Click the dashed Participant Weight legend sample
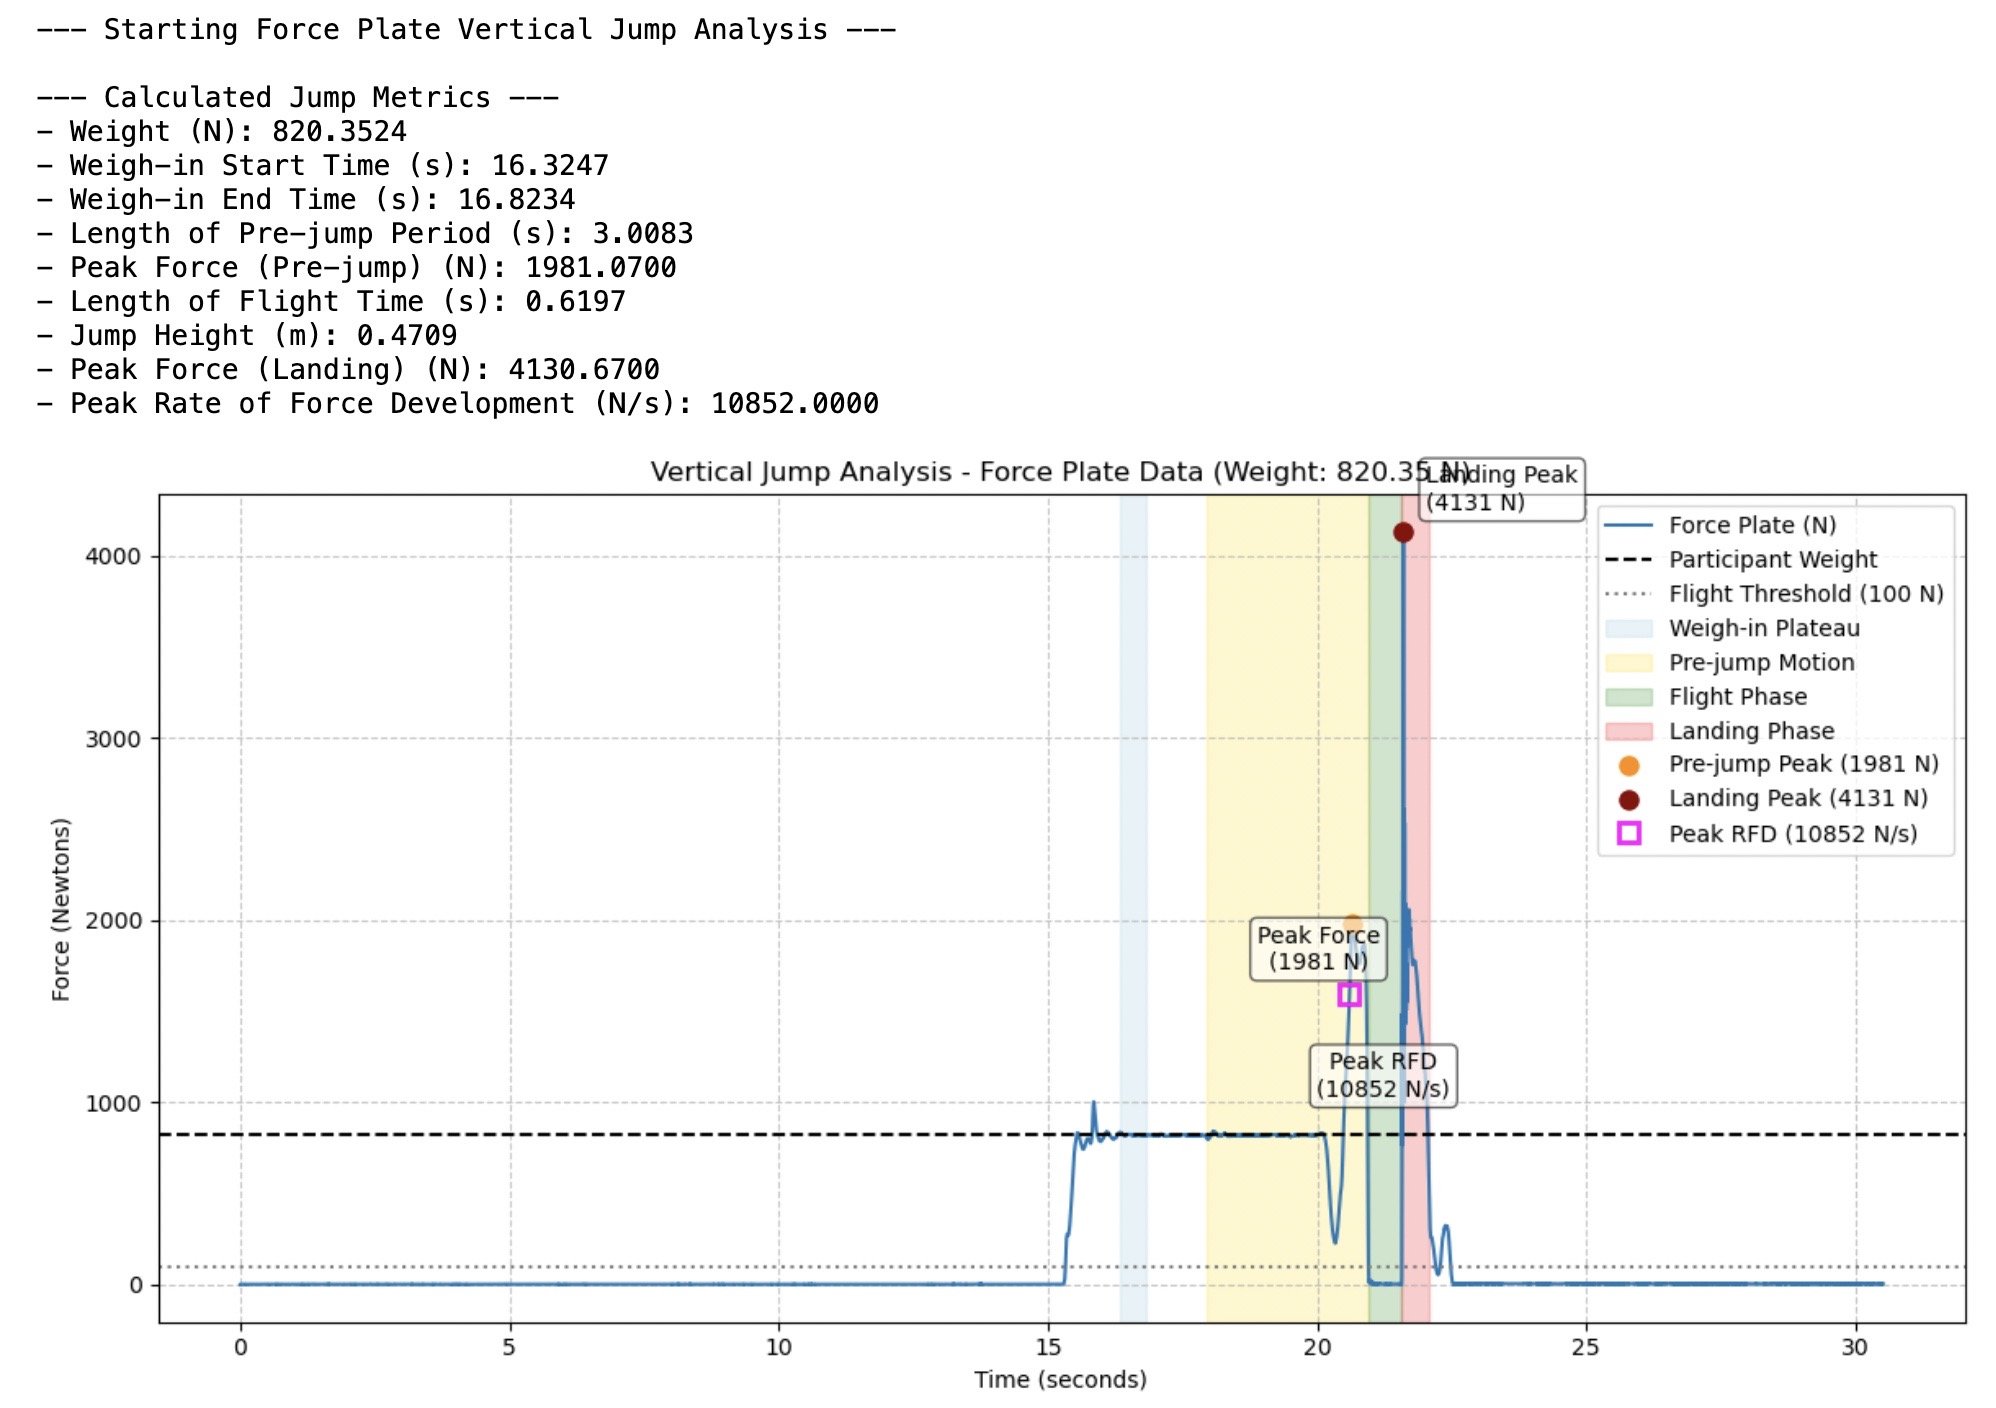Screen dimensions: 1996x1408 pos(1628,560)
